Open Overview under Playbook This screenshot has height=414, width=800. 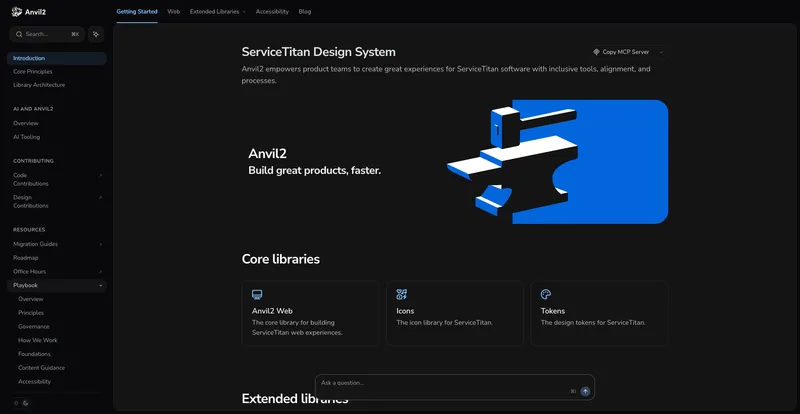pyautogui.click(x=31, y=299)
